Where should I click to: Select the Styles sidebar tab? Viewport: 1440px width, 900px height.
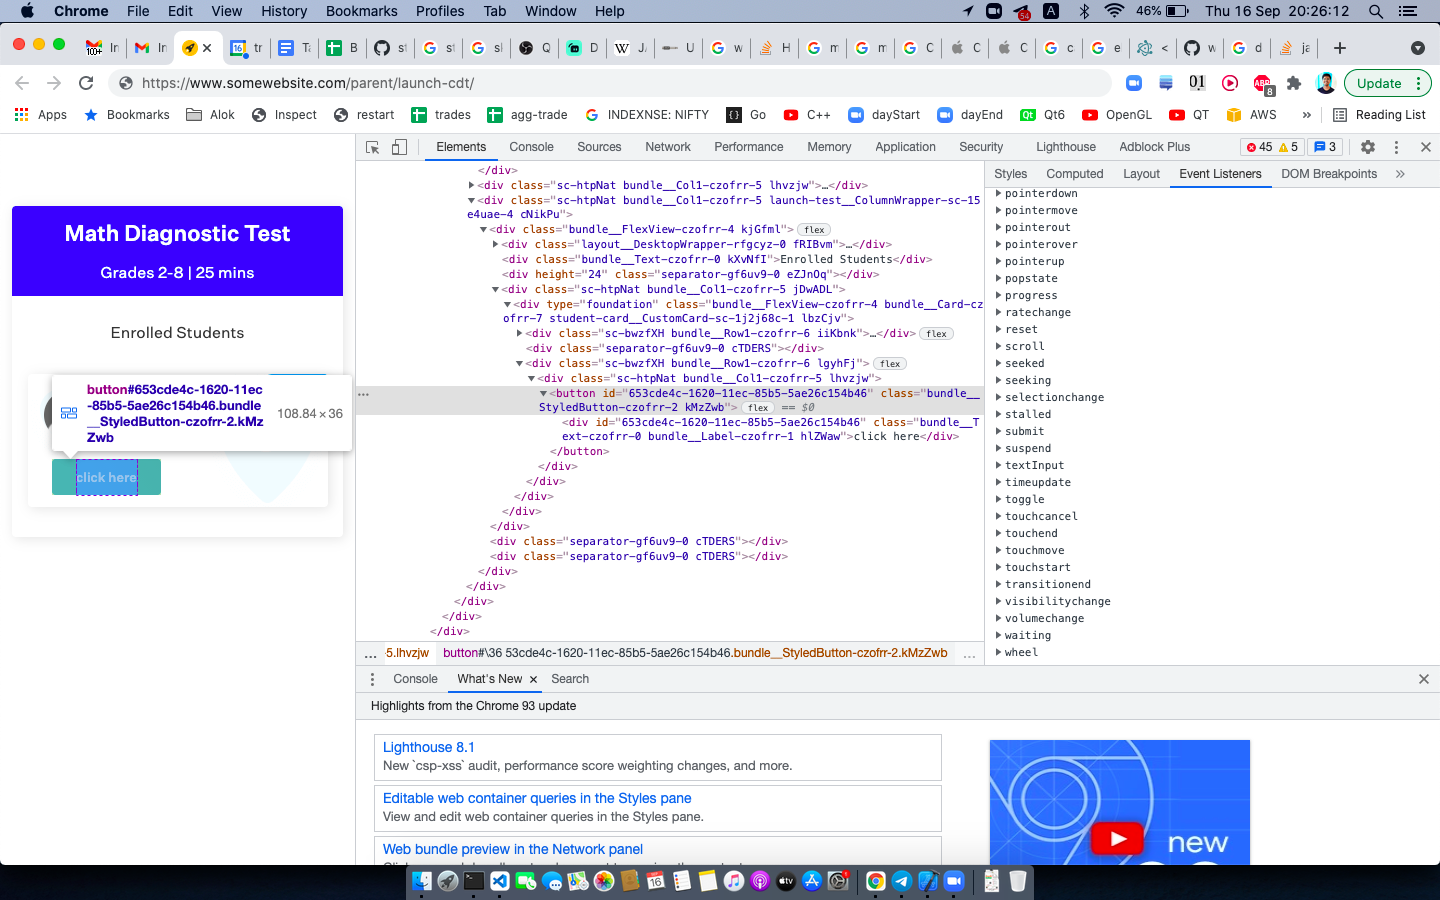coord(1011,174)
